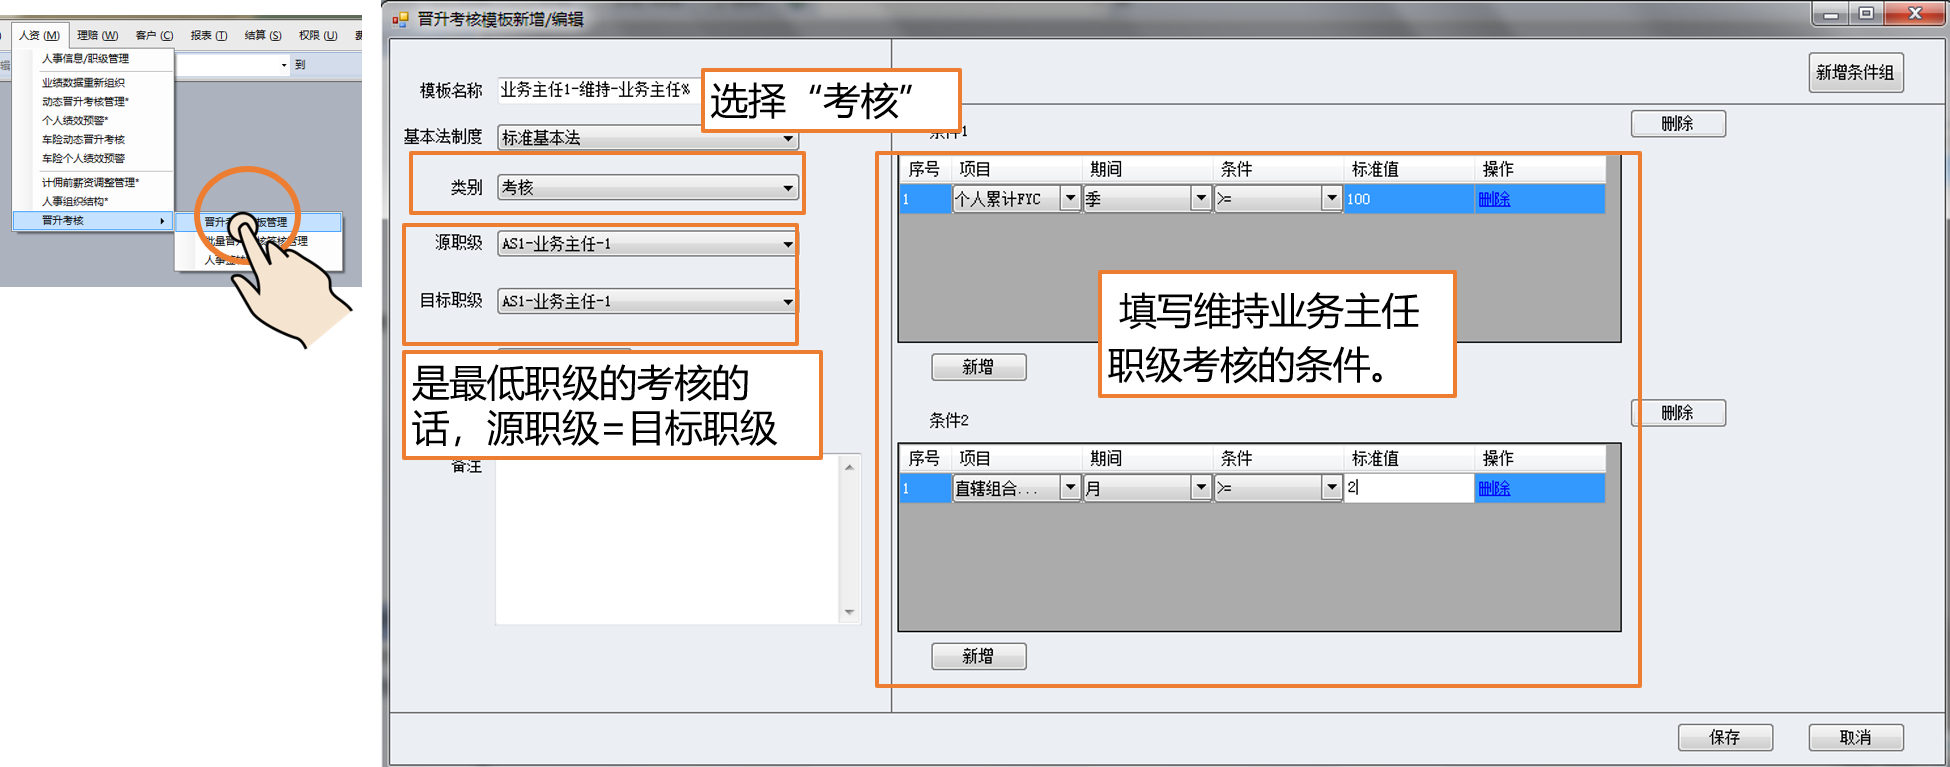Click scroll-down arrow of the 备注 box

(x=849, y=612)
